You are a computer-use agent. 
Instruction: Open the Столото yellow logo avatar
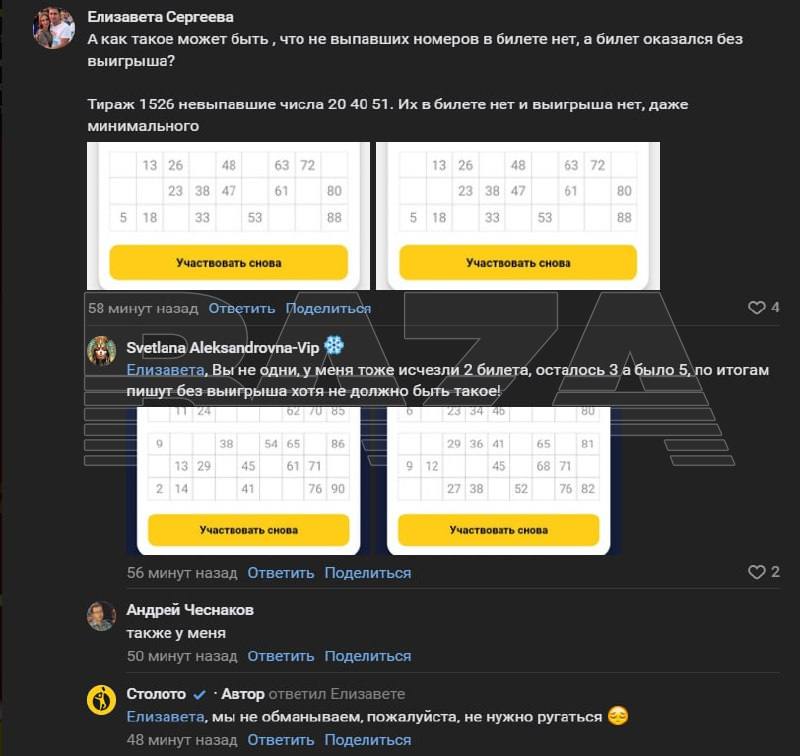pyautogui.click(x=102, y=700)
